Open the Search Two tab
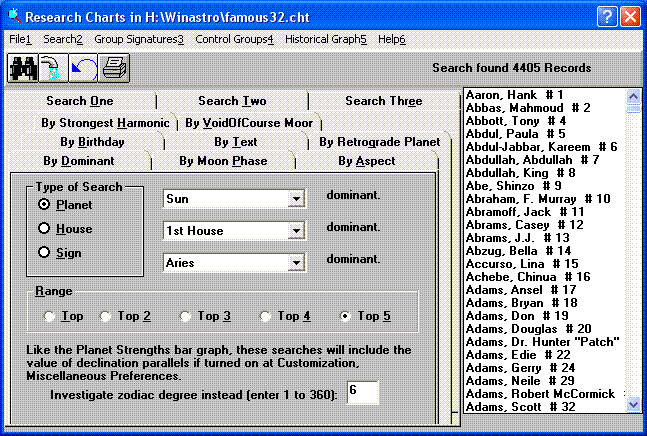This screenshot has width=647, height=436. tap(232, 101)
